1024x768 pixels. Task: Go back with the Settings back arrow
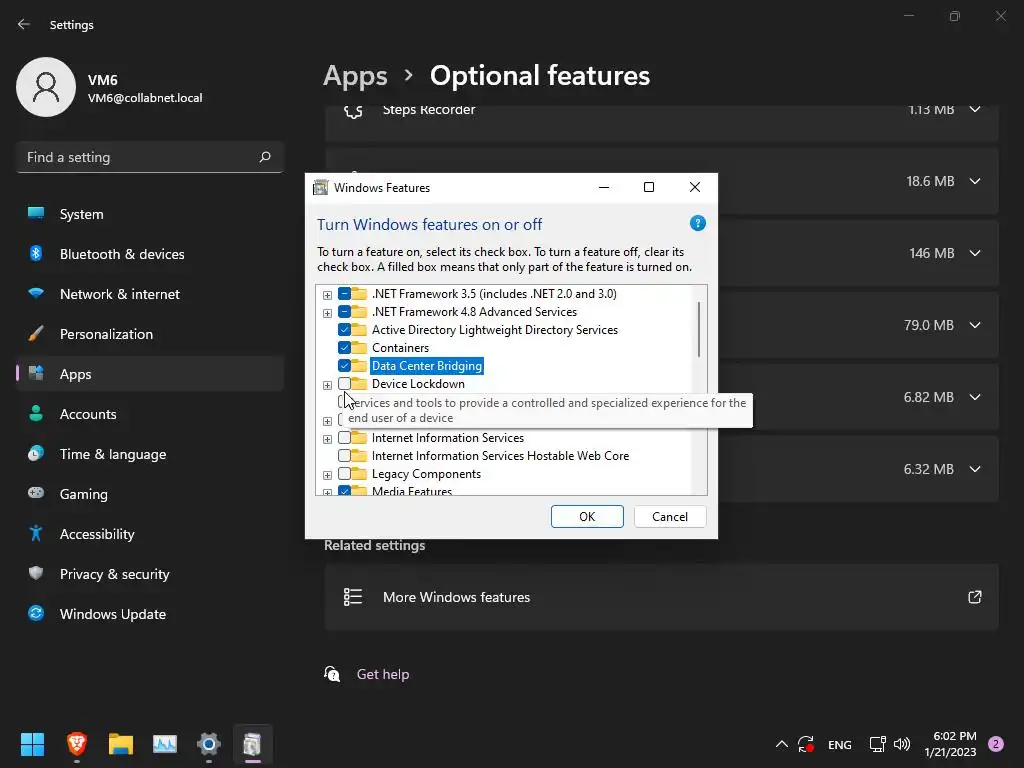point(24,24)
